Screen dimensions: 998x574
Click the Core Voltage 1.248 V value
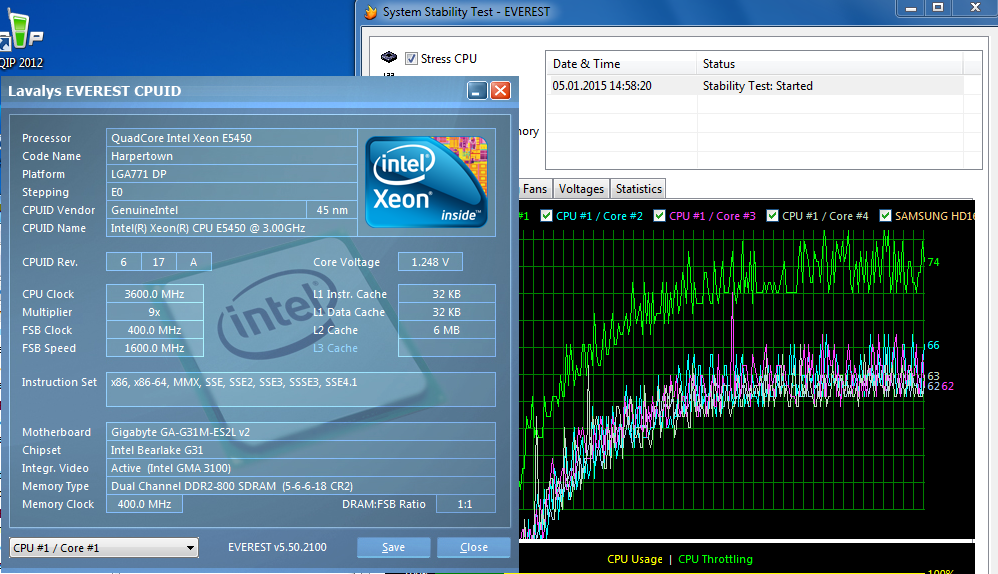[430, 262]
